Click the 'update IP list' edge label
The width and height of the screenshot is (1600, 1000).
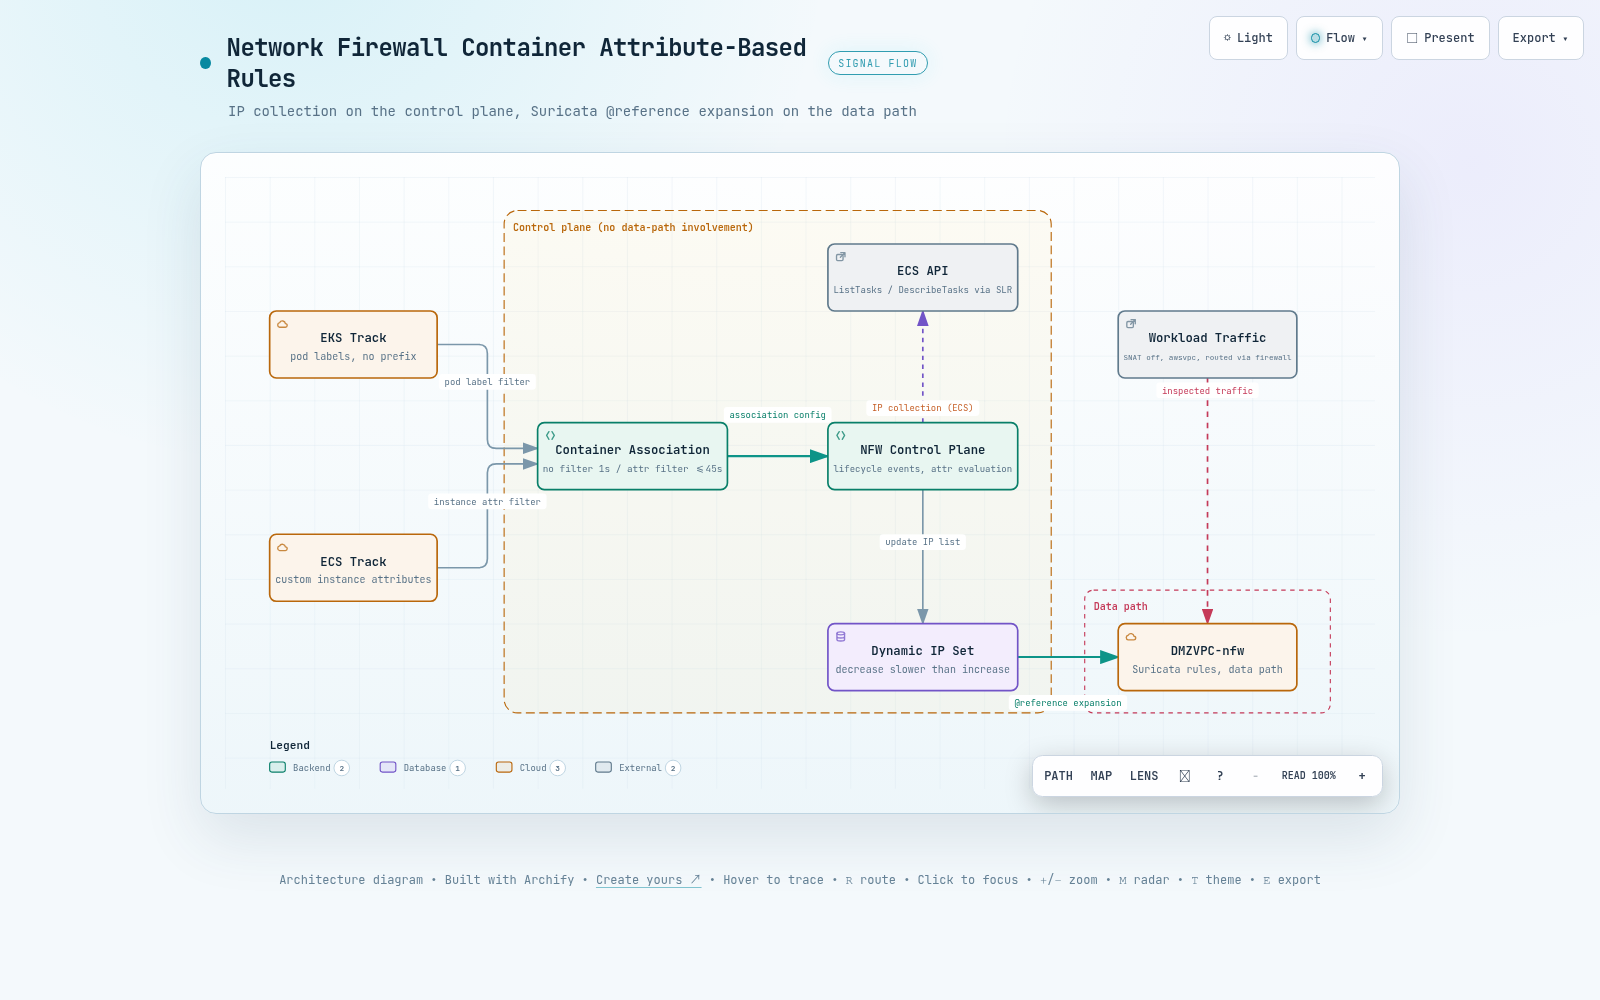point(922,542)
